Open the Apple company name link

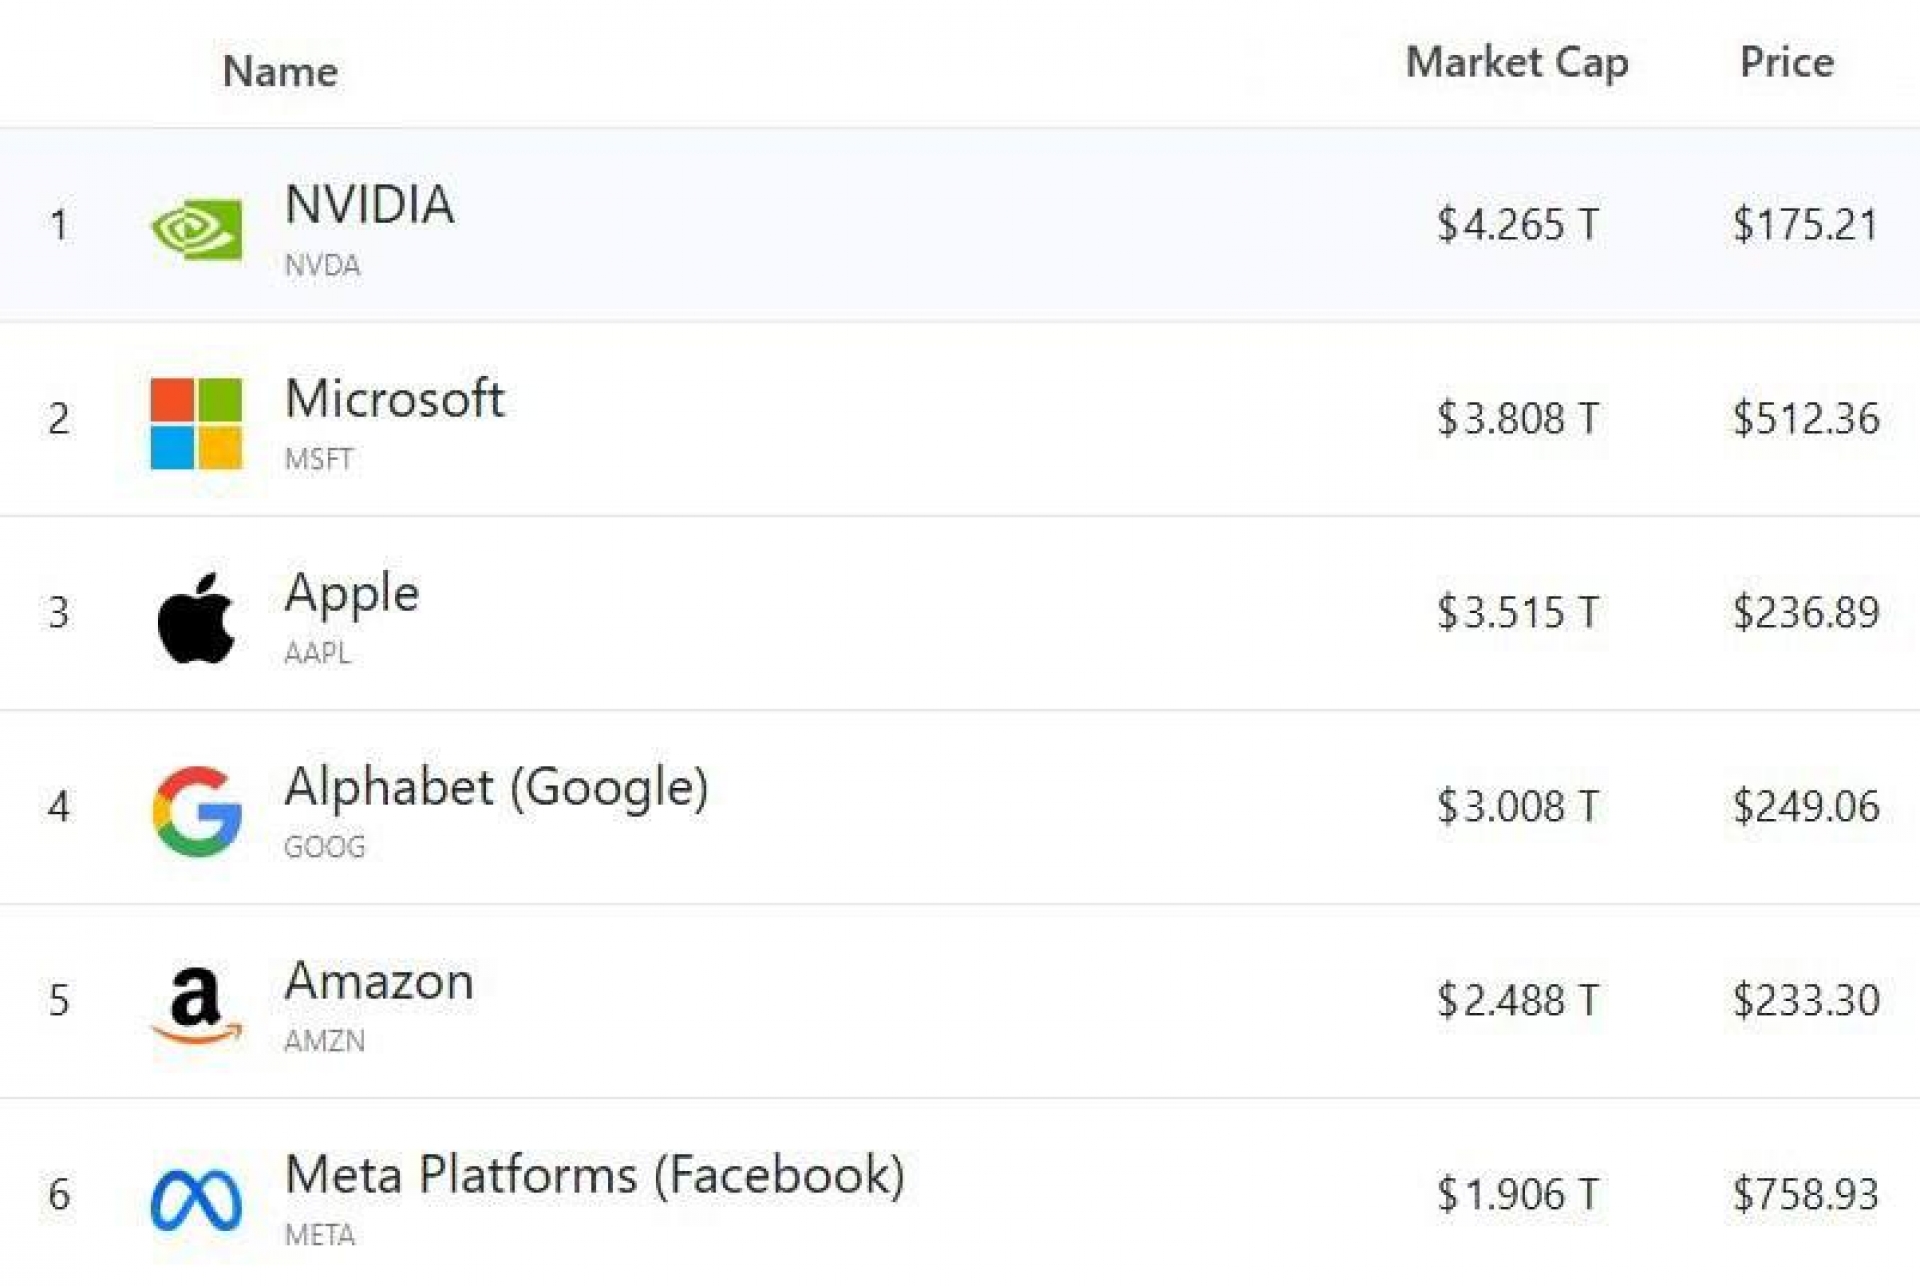pyautogui.click(x=352, y=593)
